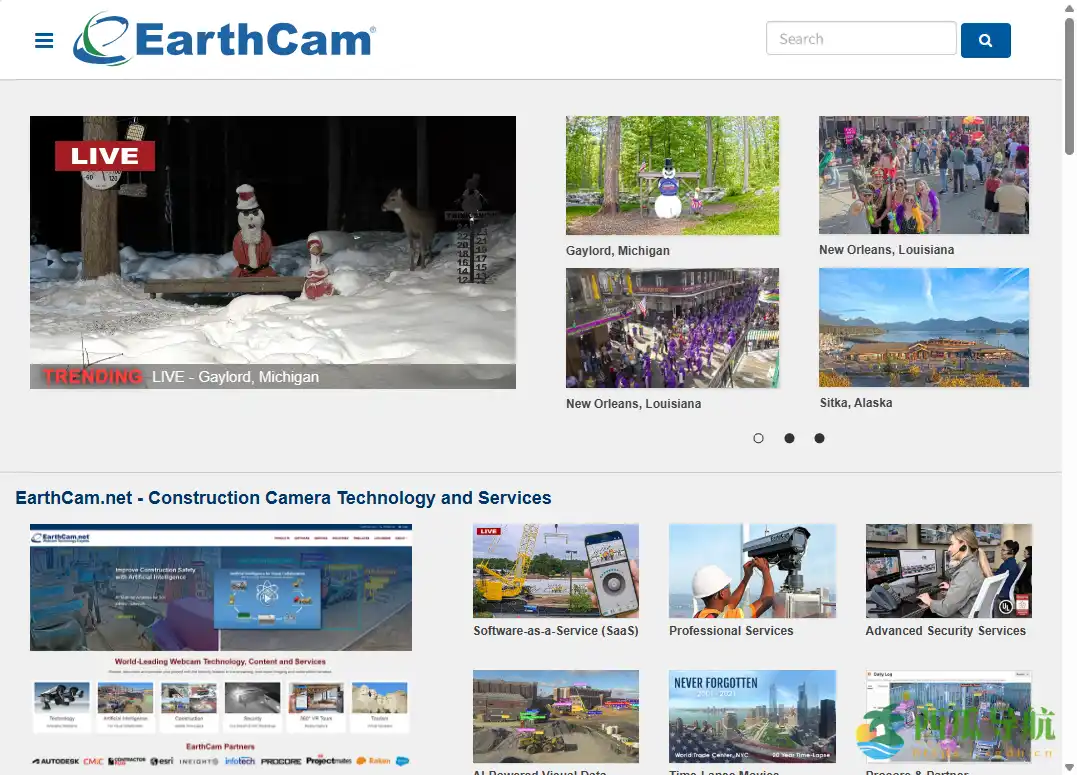This screenshot has height=775, width=1077.
Task: Click the trending LIVE Gaylord video player
Action: click(x=273, y=251)
